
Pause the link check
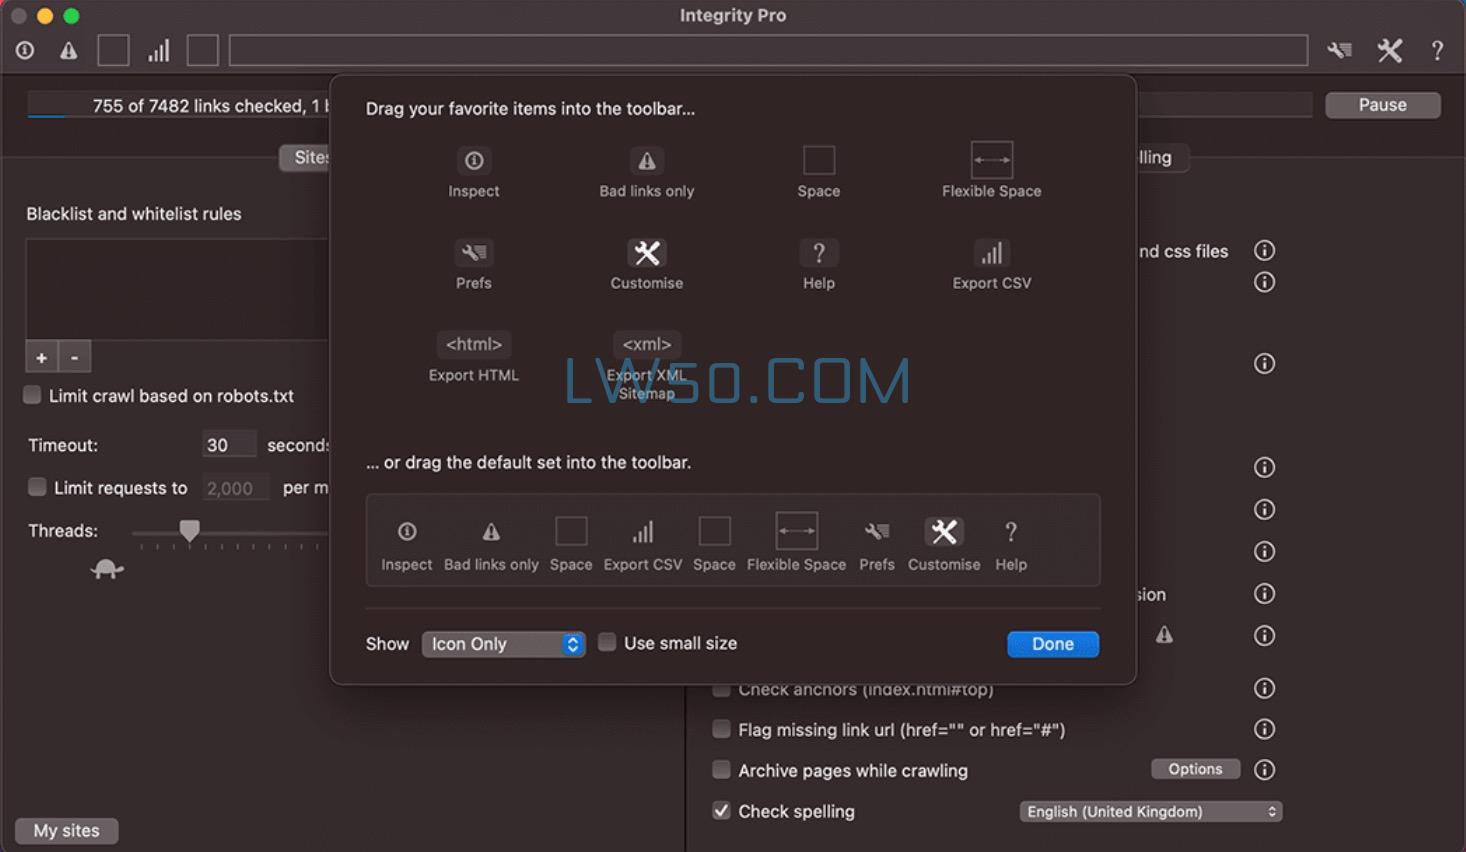click(1383, 105)
